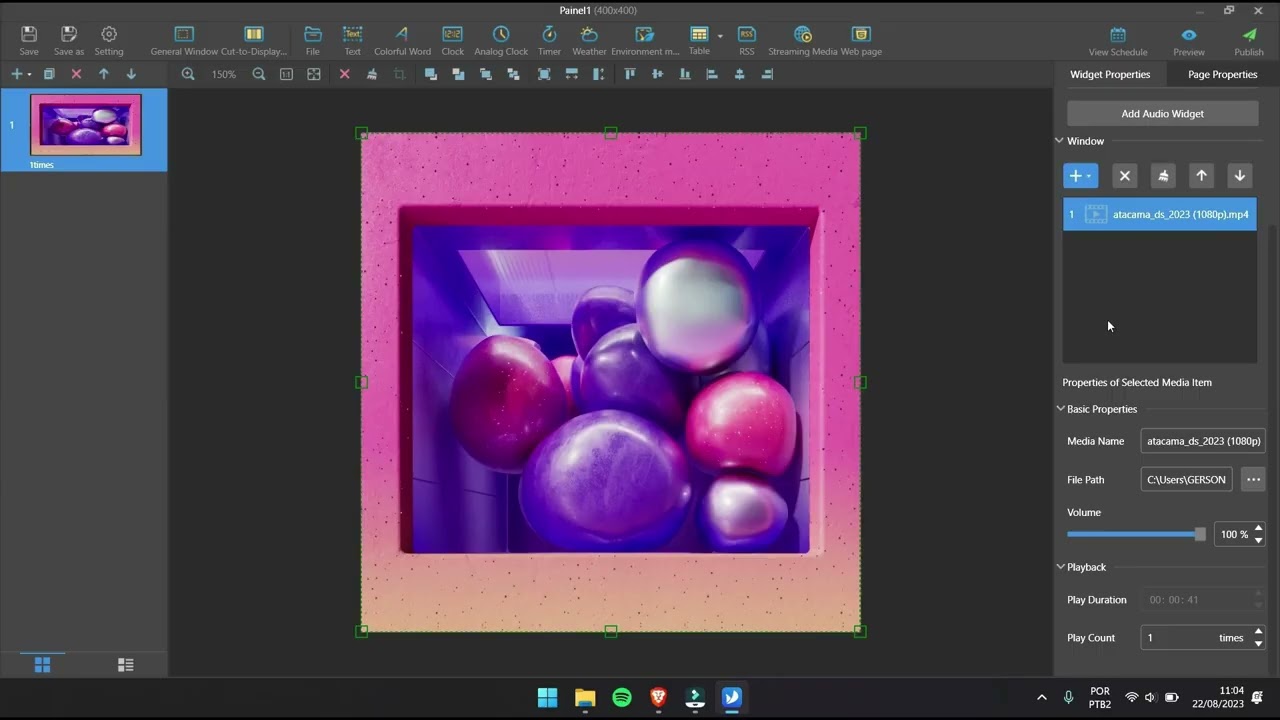1280x720 pixels.
Task: Collapse the Window section
Action: (x=1060, y=141)
